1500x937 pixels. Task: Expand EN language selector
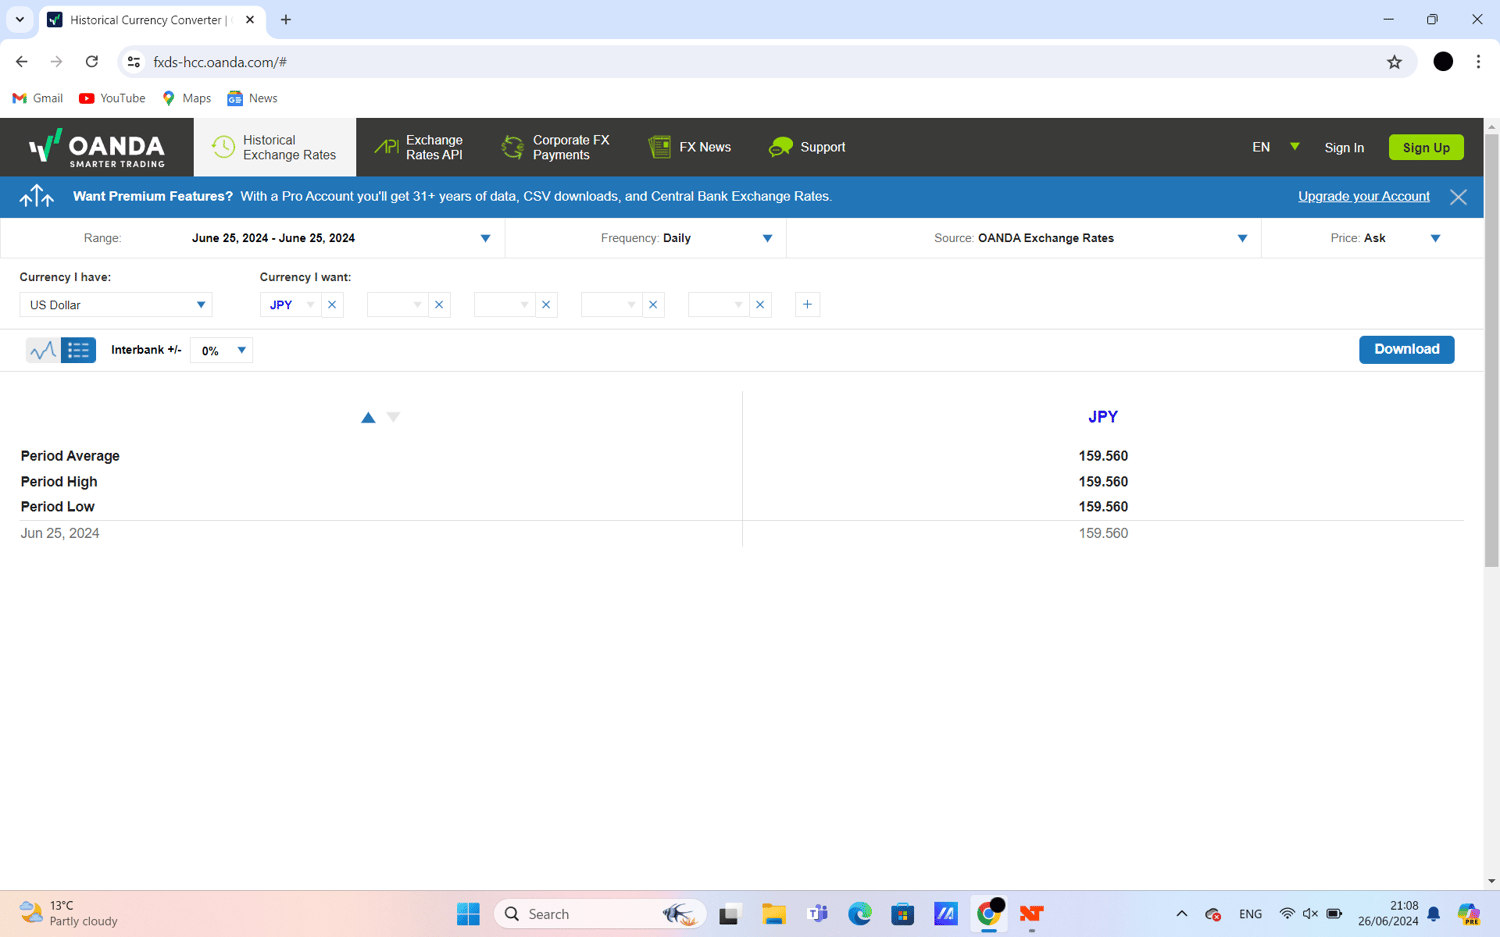[1276, 148]
